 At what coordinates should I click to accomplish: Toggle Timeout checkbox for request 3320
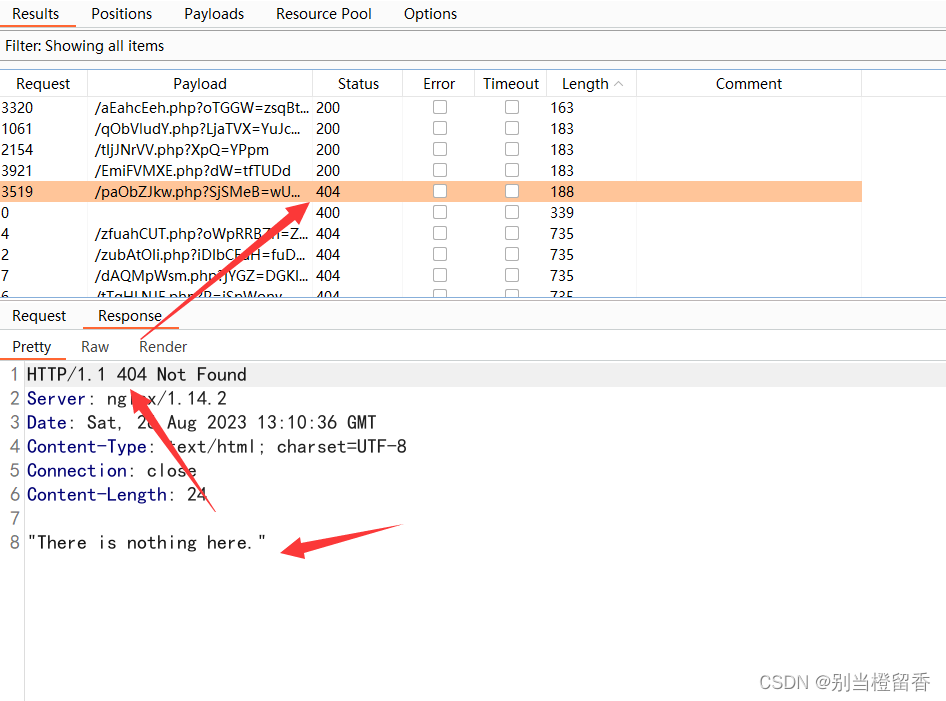(x=512, y=107)
